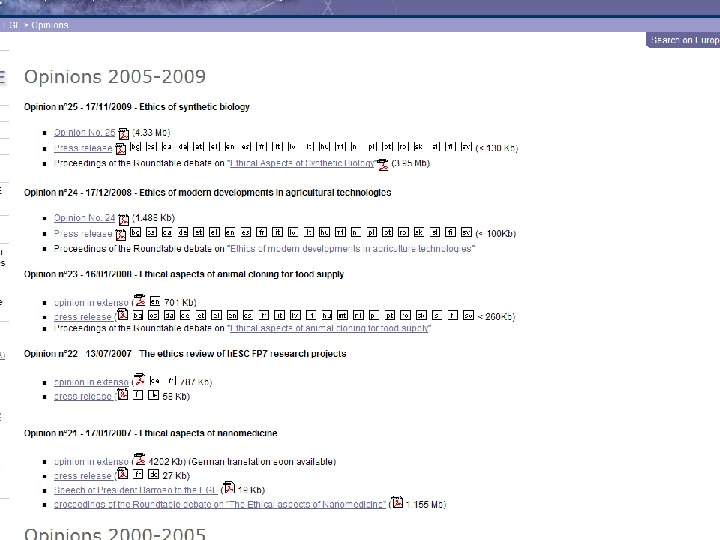The width and height of the screenshot is (720, 540).
Task: Click the 'Opinions 2005-2009' heading
Action: click(115, 77)
